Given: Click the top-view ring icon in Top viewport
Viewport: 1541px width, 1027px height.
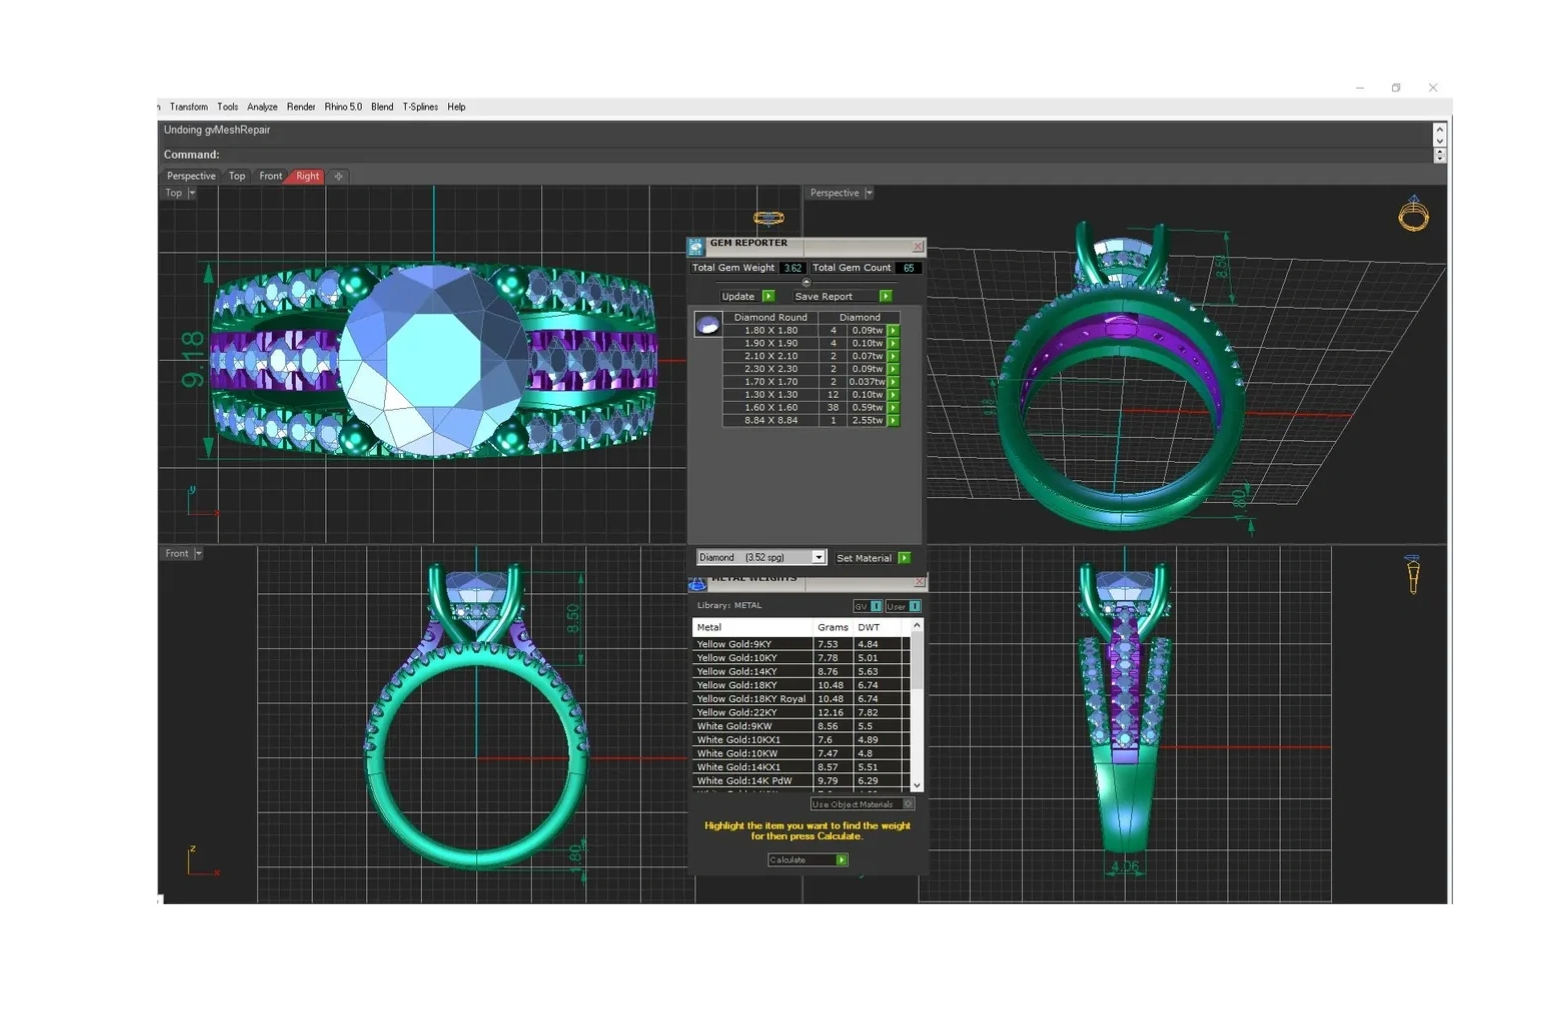Looking at the screenshot, I should 768,218.
